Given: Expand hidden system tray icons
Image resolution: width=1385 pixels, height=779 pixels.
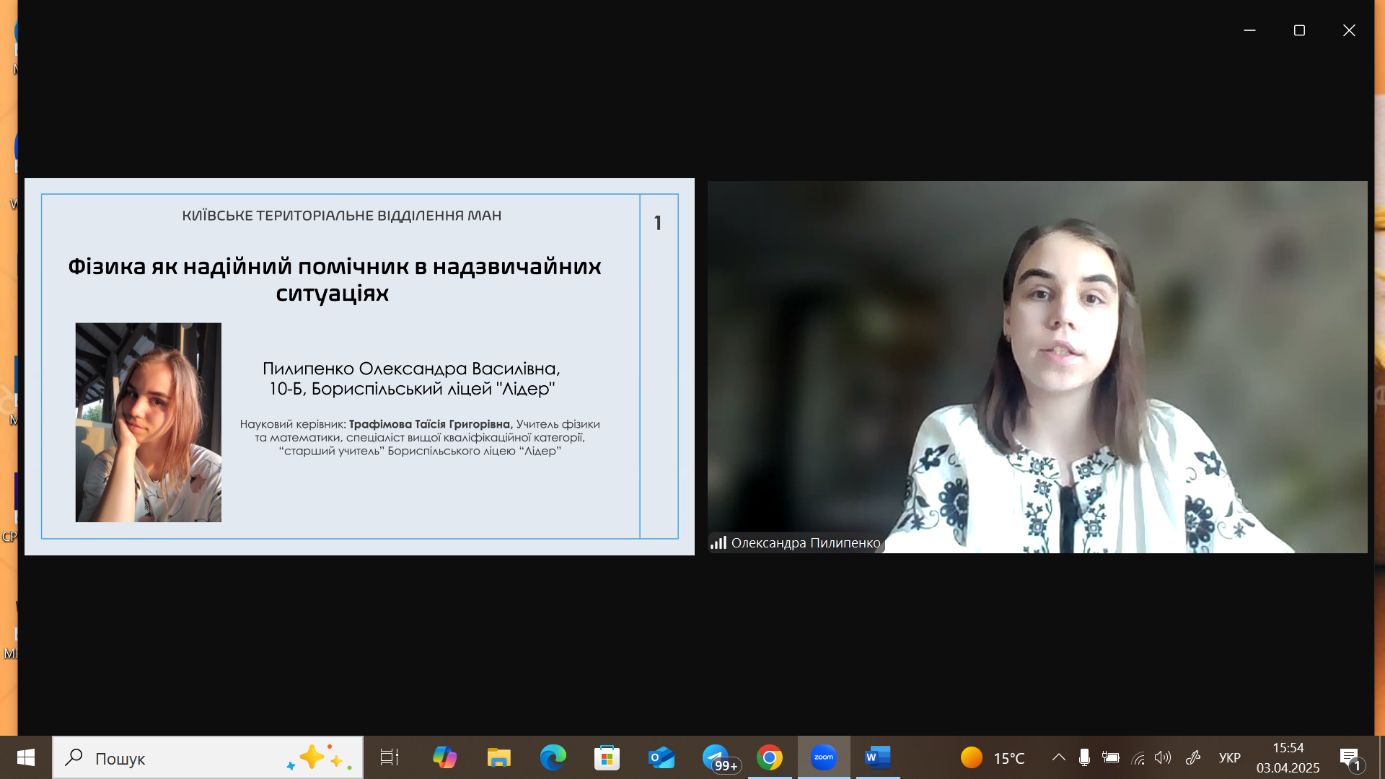Looking at the screenshot, I should point(1058,758).
